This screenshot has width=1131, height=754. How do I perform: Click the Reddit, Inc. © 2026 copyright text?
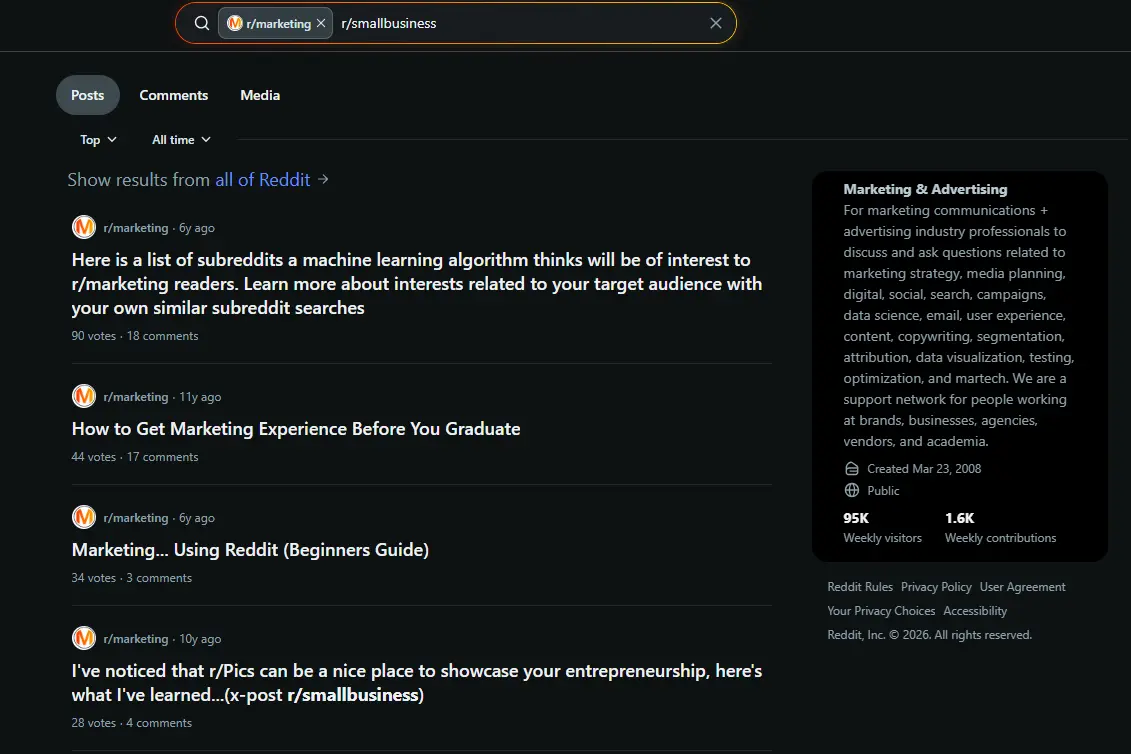coord(930,635)
